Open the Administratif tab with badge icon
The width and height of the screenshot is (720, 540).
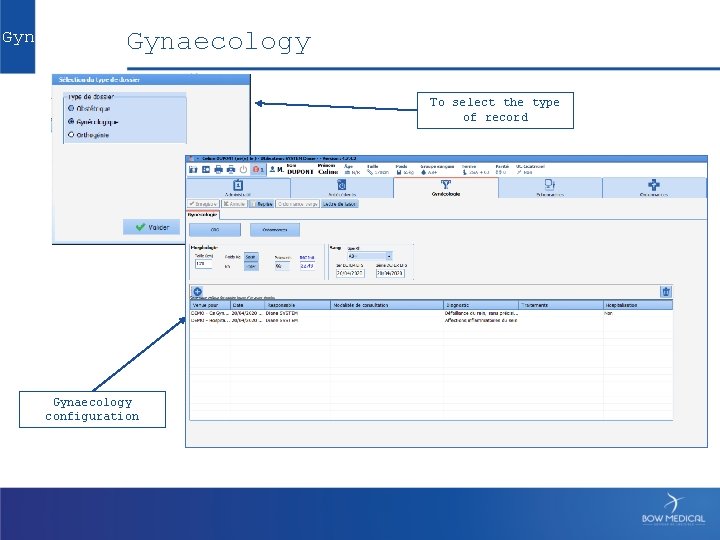238,188
